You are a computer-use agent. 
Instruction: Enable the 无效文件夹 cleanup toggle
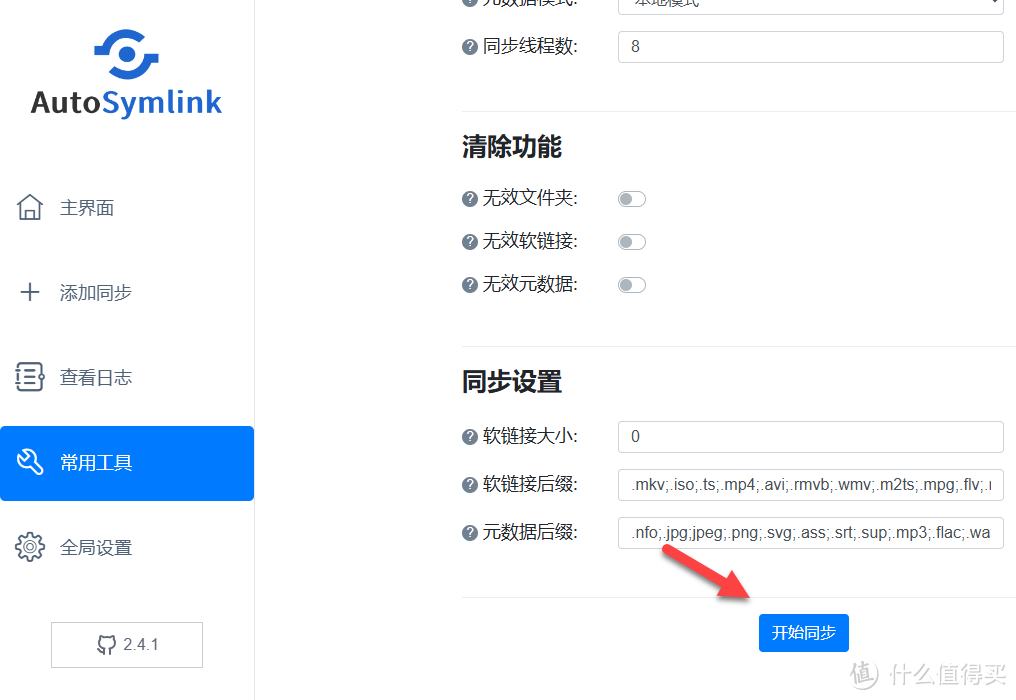(631, 198)
